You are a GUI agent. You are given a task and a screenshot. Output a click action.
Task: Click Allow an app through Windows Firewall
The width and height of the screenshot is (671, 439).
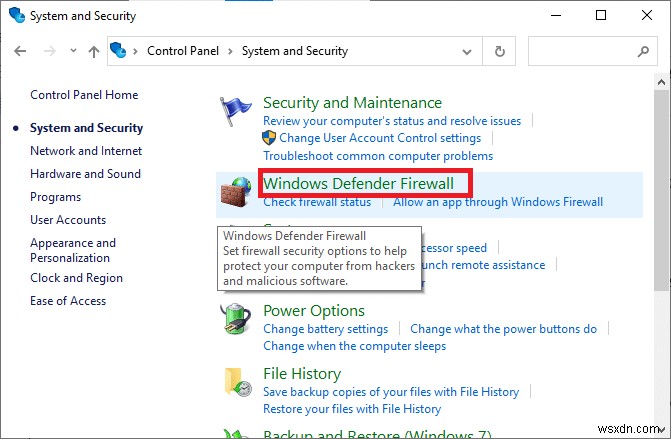coord(498,202)
